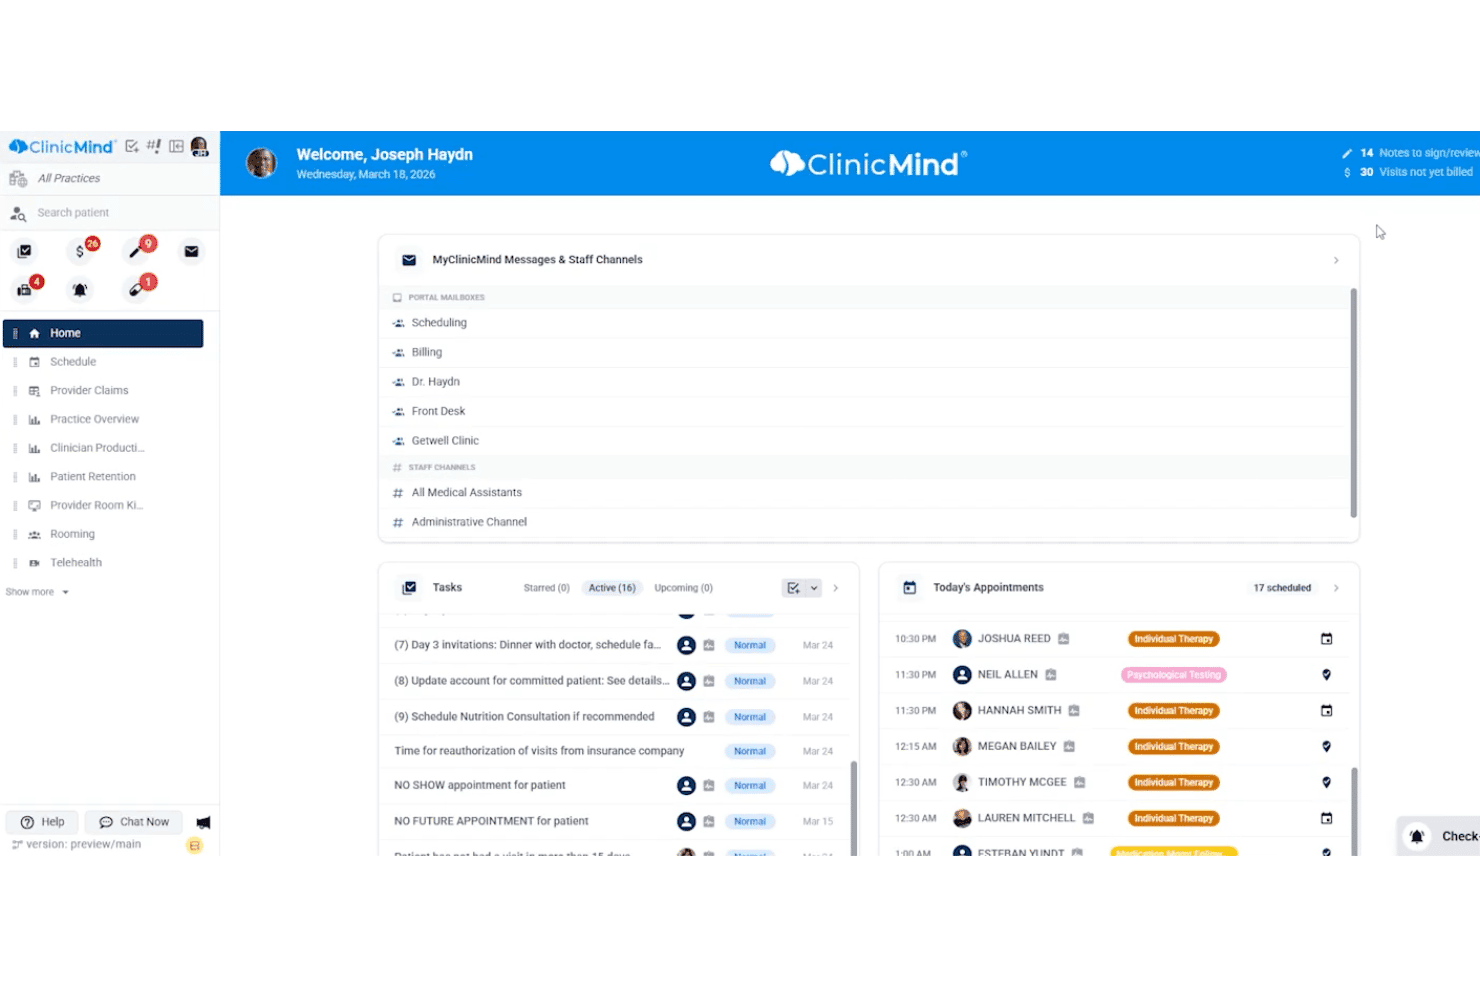Expand the Show more sidebar menu

click(x=37, y=592)
